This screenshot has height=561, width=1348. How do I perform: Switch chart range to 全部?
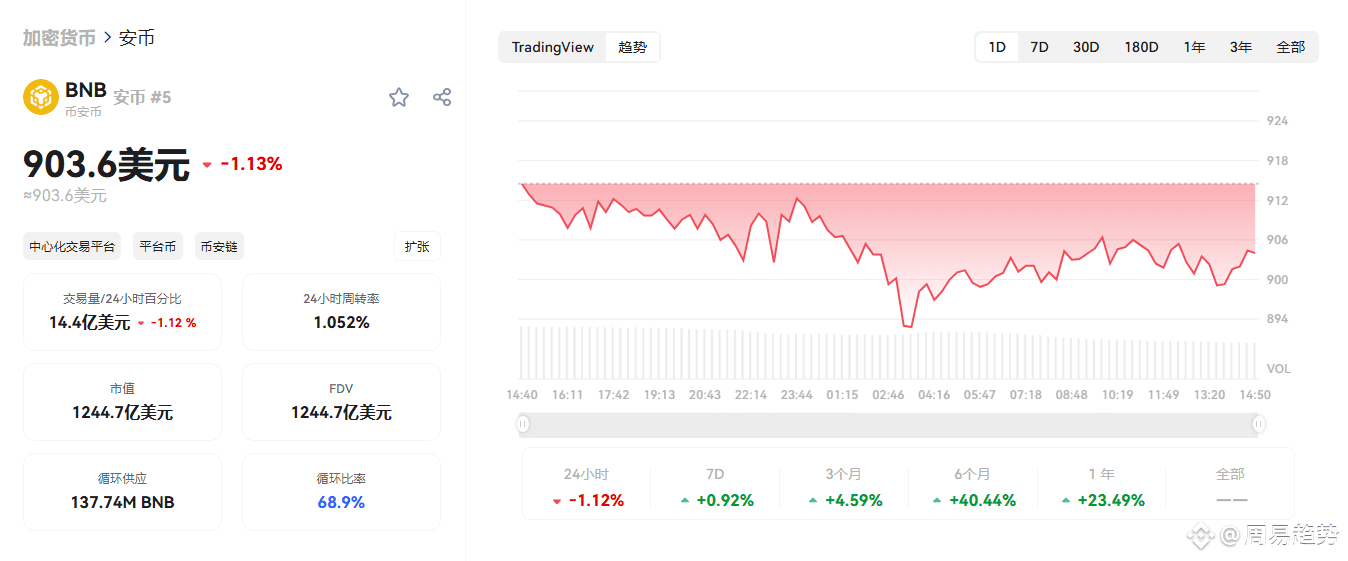point(1290,47)
